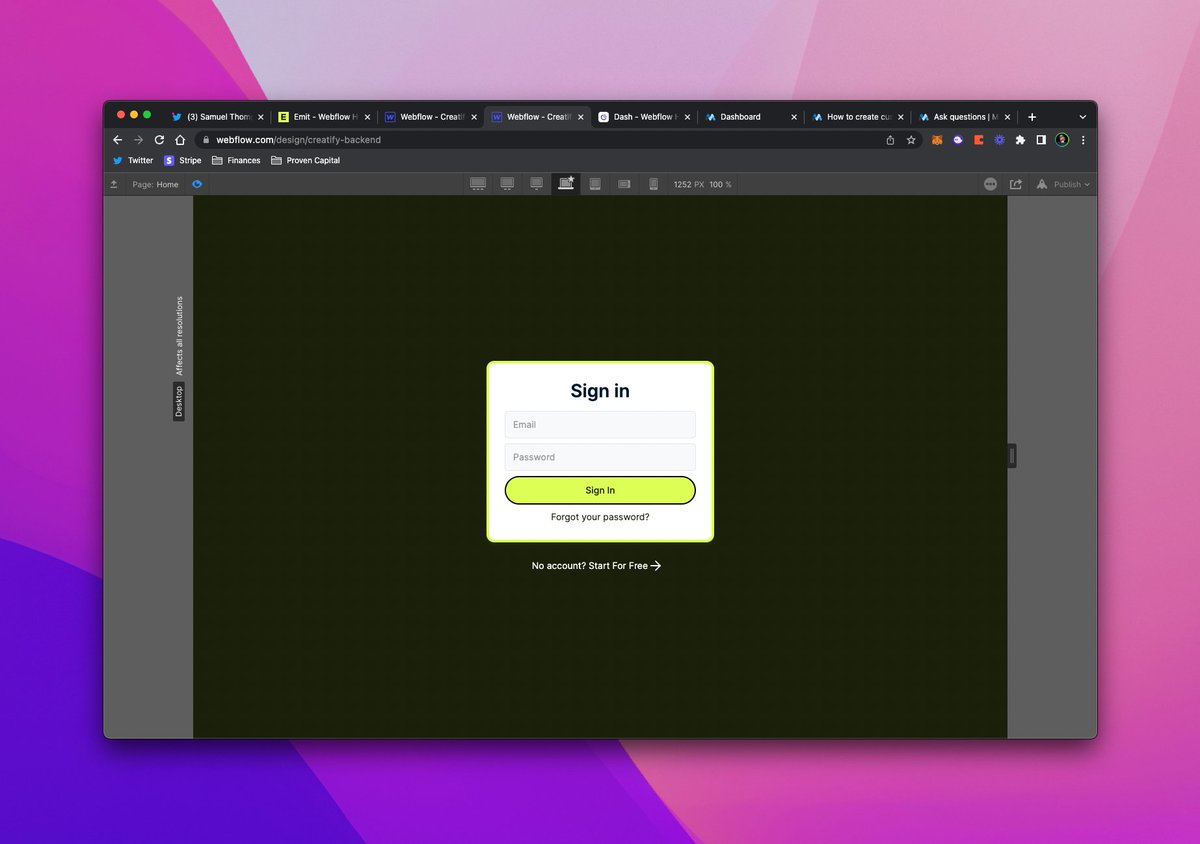Click the orange-red square extension icon
Screen dimensions: 1200x844
[x=979, y=140]
